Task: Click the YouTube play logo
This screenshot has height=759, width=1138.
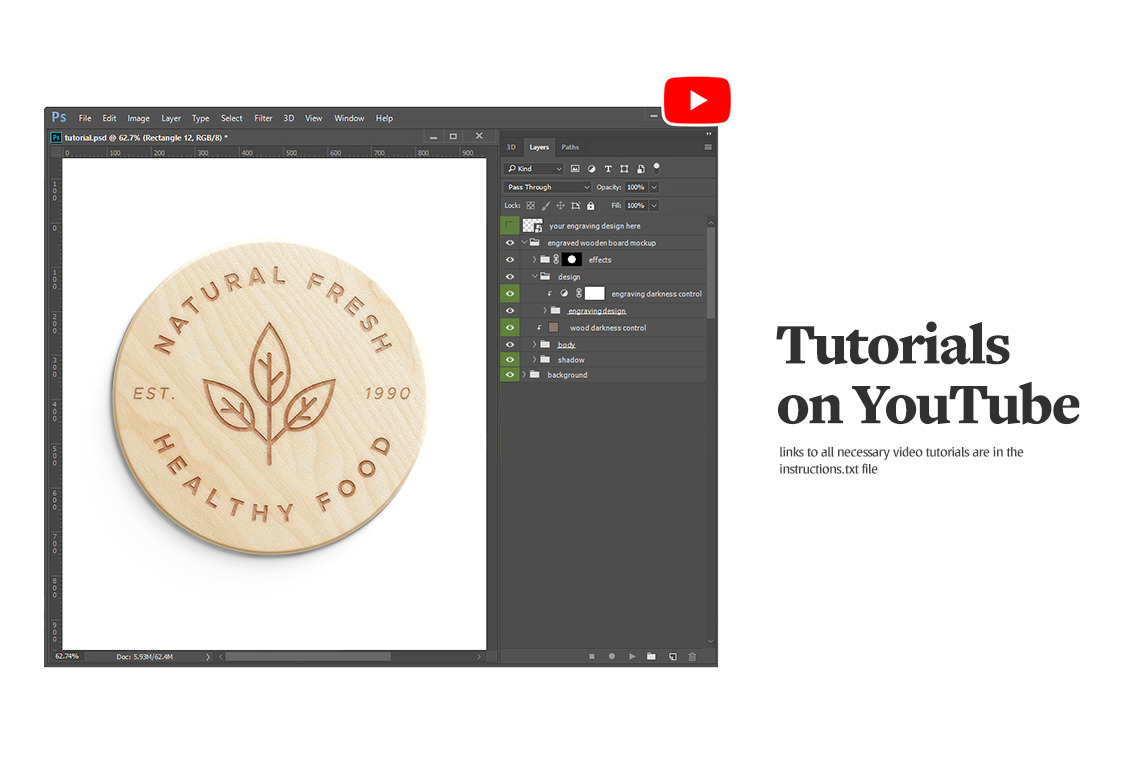Action: 697,101
